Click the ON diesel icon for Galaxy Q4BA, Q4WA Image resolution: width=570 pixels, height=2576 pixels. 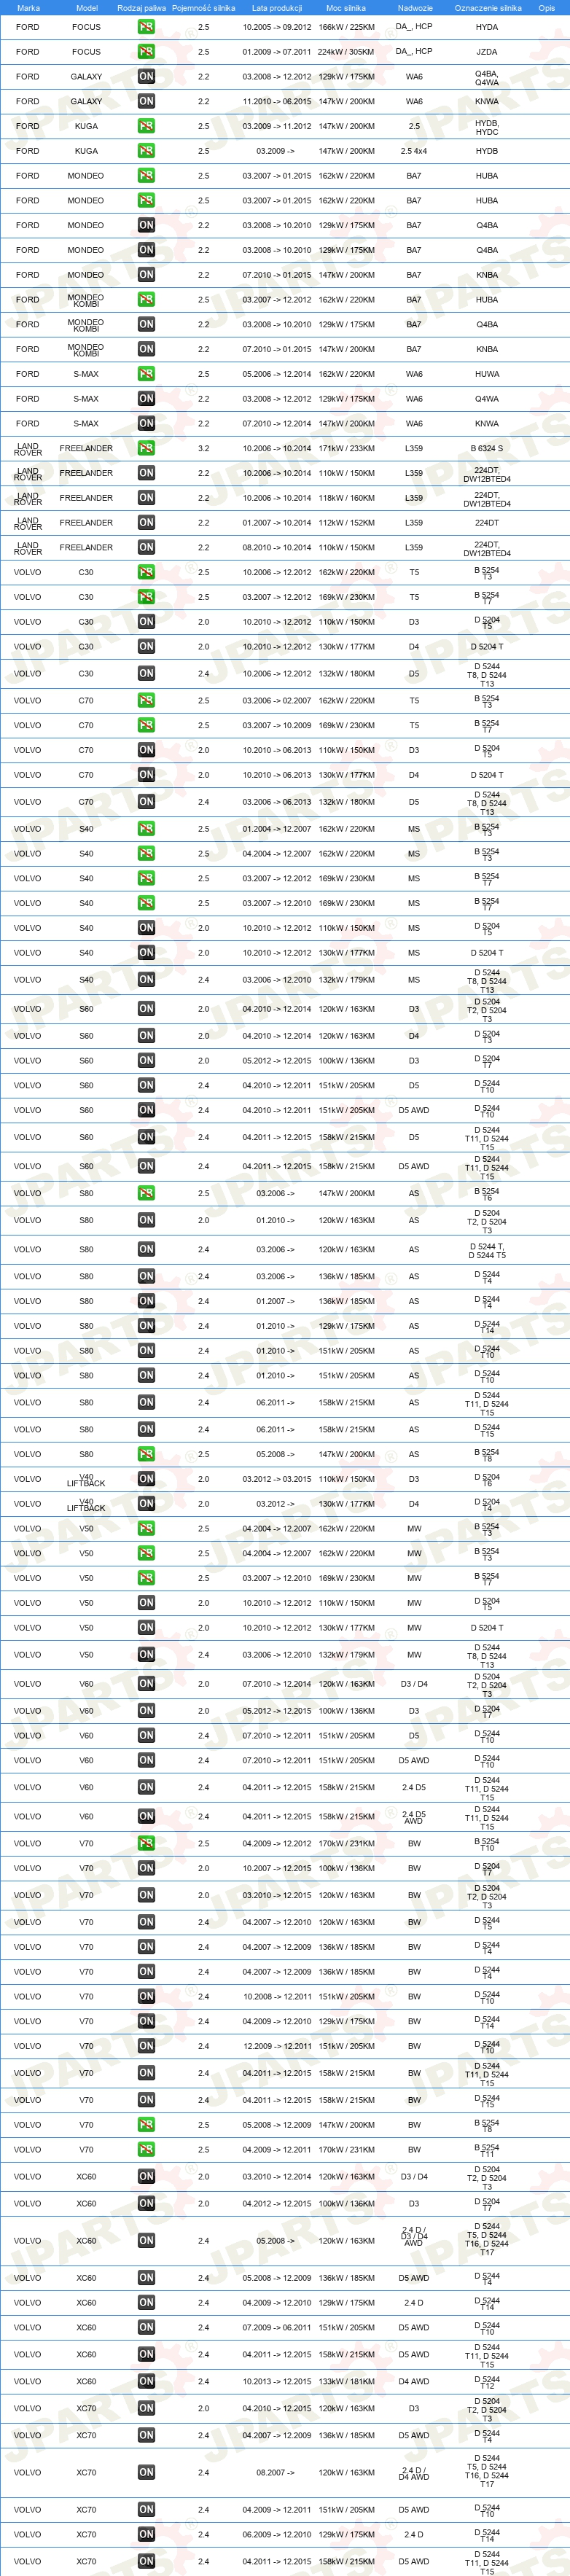[x=146, y=76]
